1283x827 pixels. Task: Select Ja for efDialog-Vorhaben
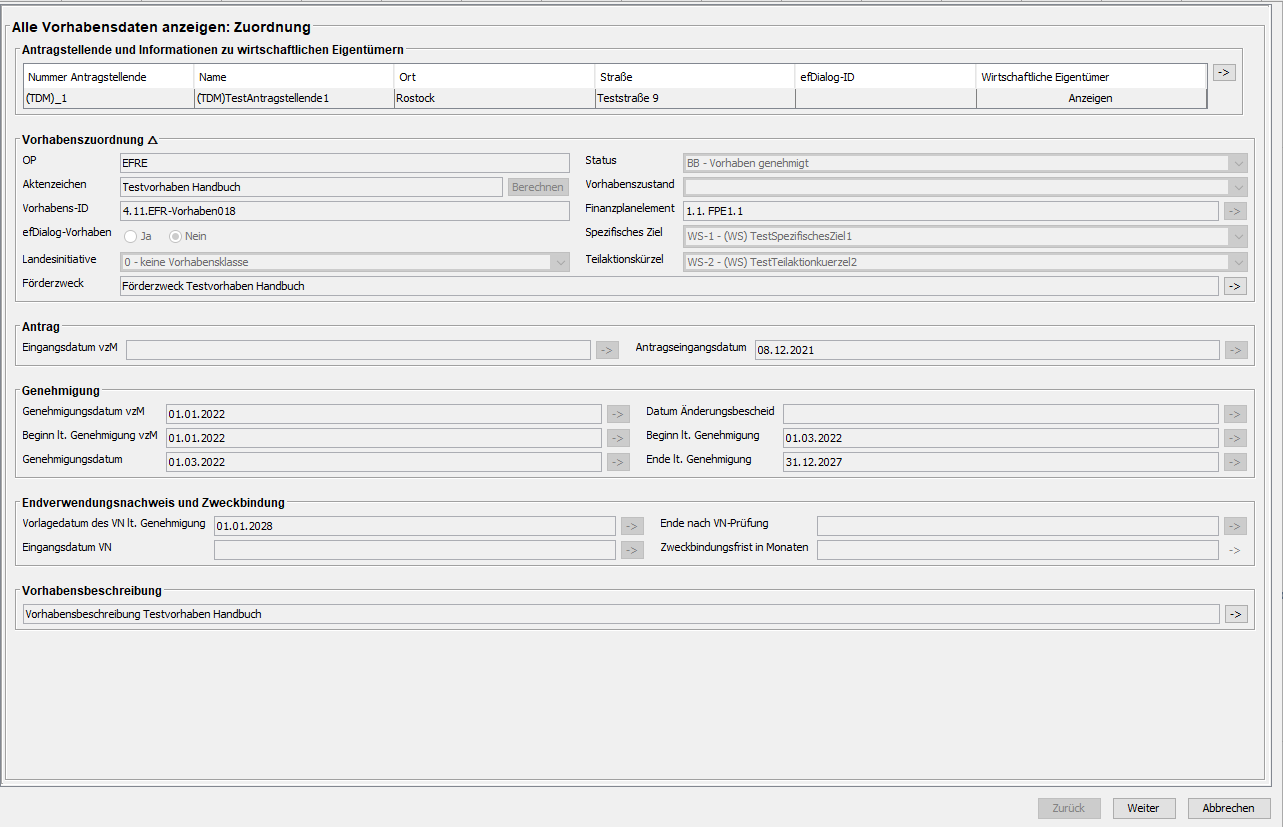131,236
